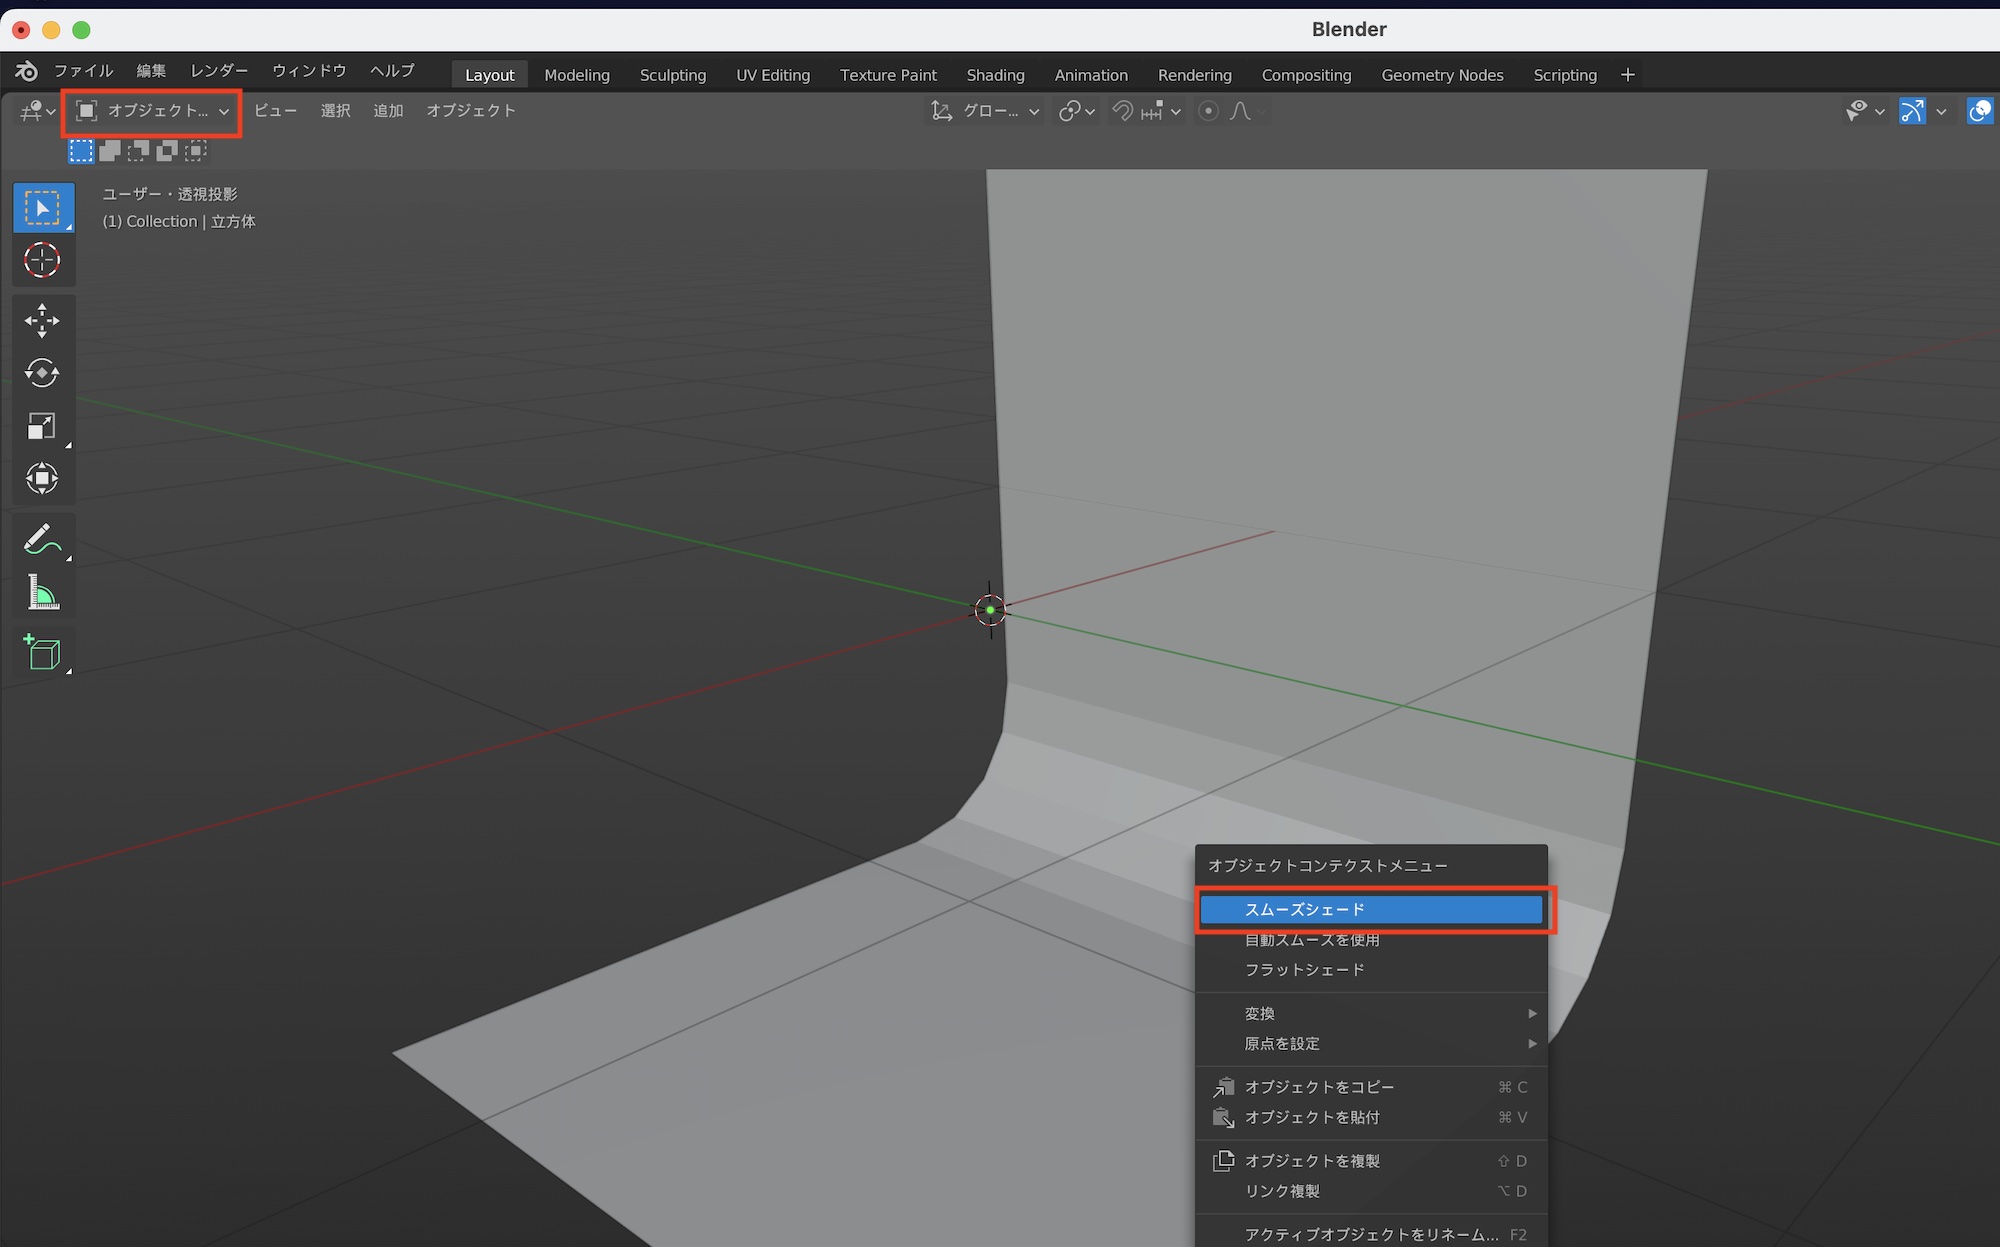Select the Transform tool
The width and height of the screenshot is (2000, 1247).
tap(42, 478)
